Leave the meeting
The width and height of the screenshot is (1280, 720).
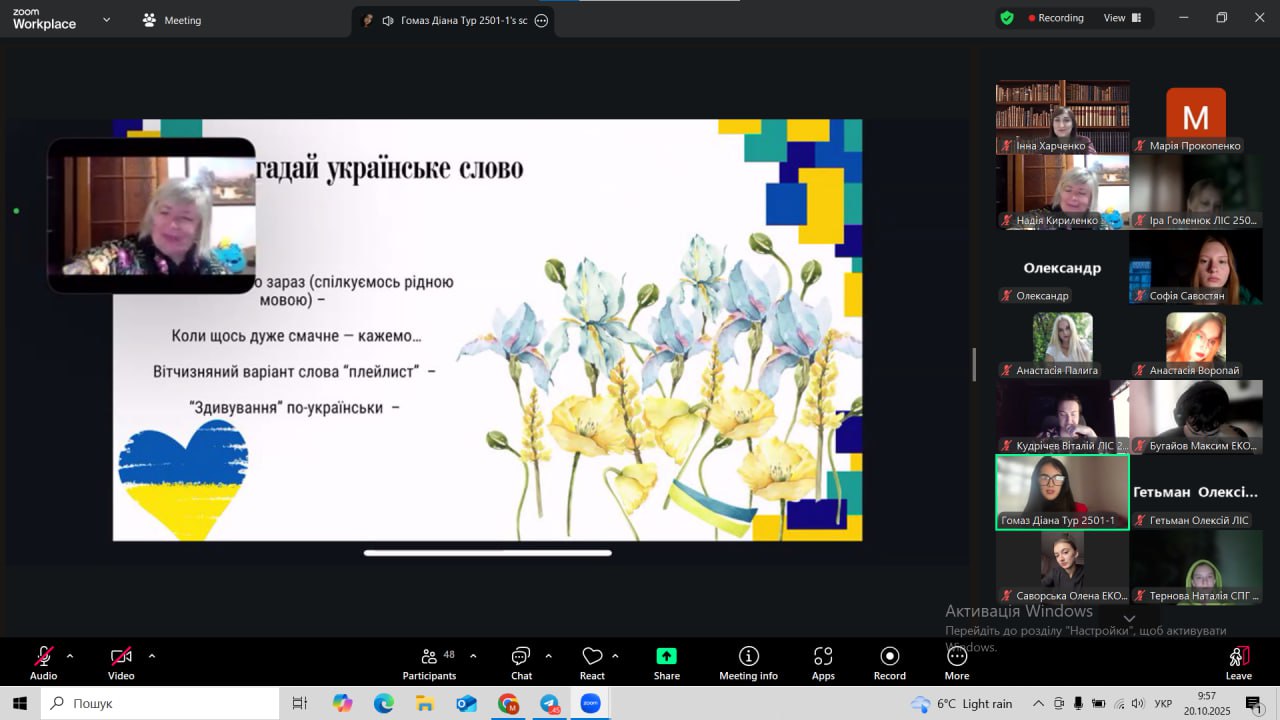pos(1238,660)
